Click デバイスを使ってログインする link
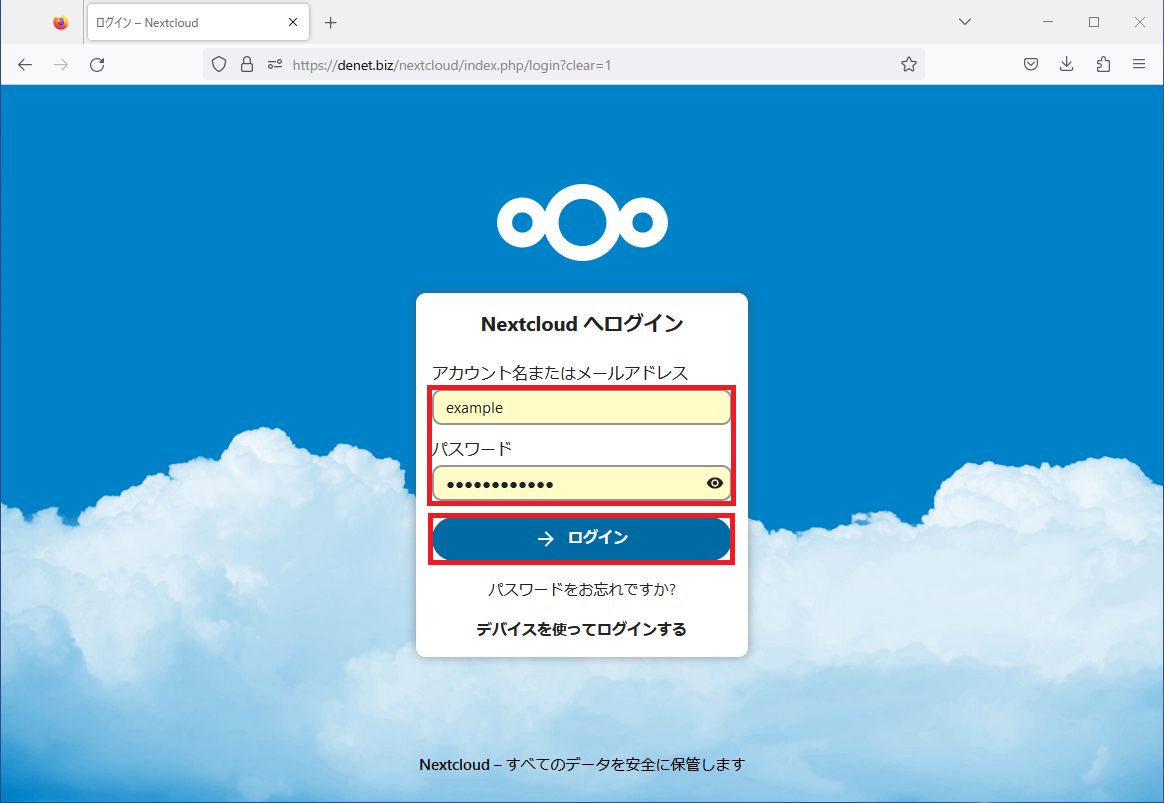Viewport: 1164px width, 803px height. [x=581, y=629]
